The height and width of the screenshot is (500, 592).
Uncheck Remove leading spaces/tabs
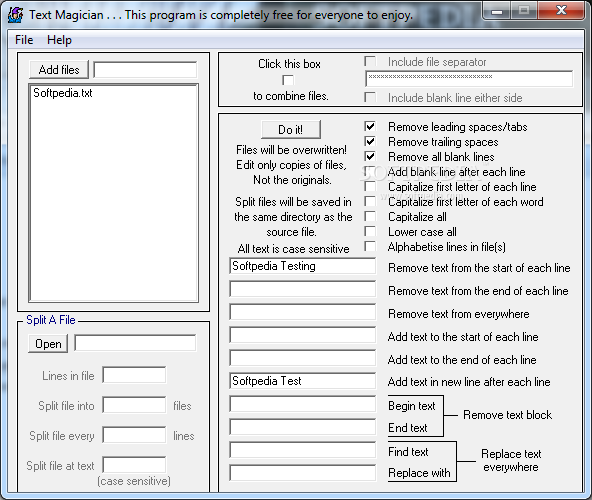point(370,127)
